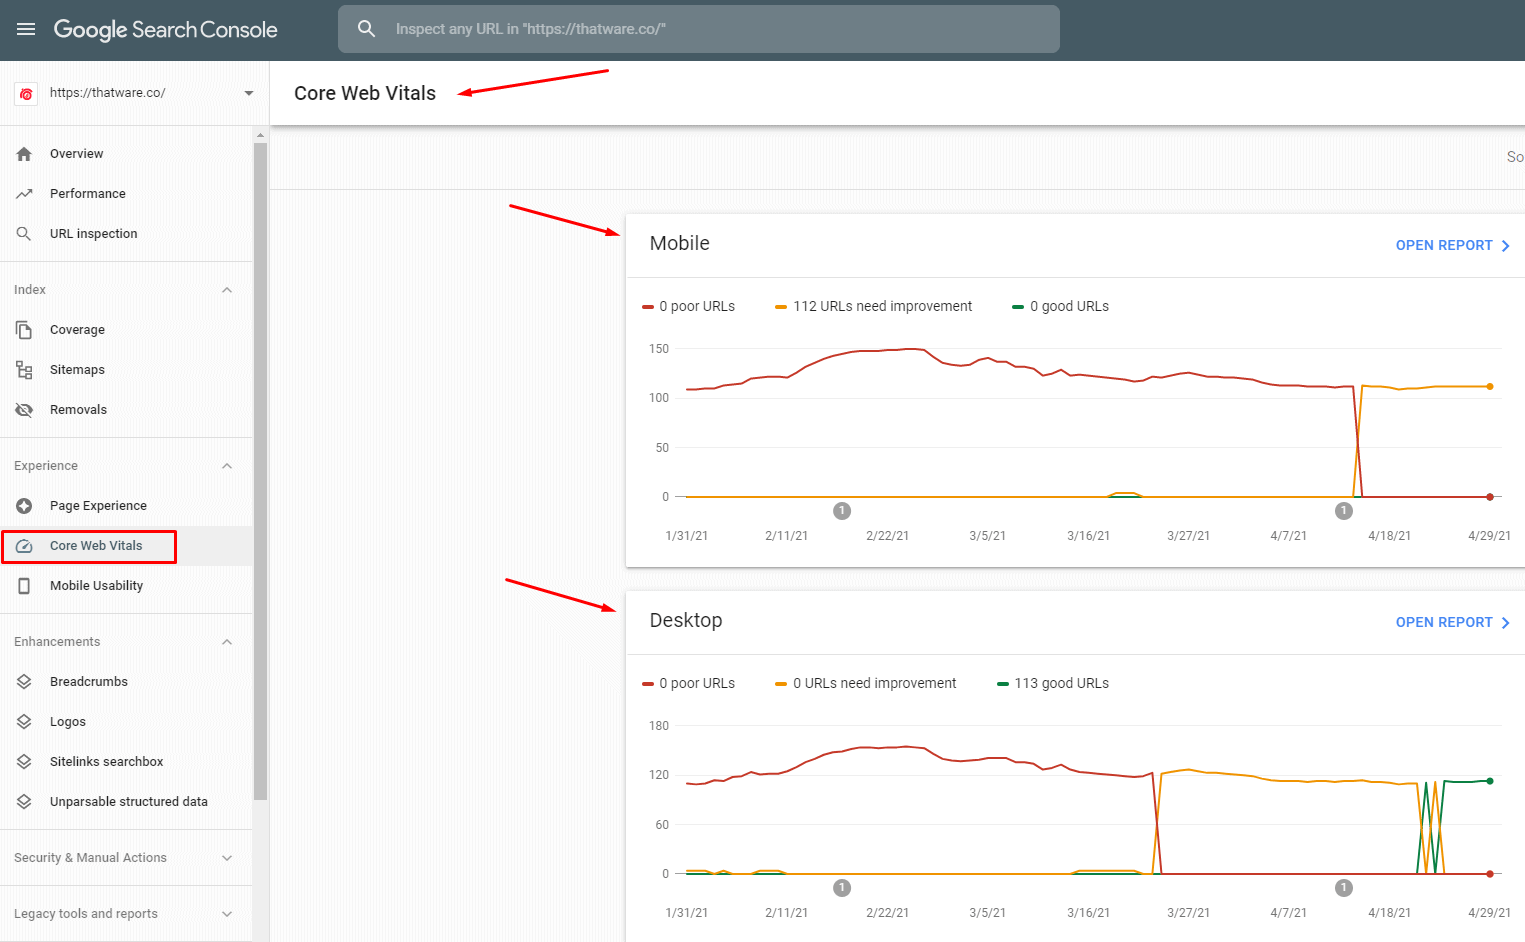Viewport: 1525px width, 942px height.
Task: Click the Mobile card title
Action: (x=680, y=244)
